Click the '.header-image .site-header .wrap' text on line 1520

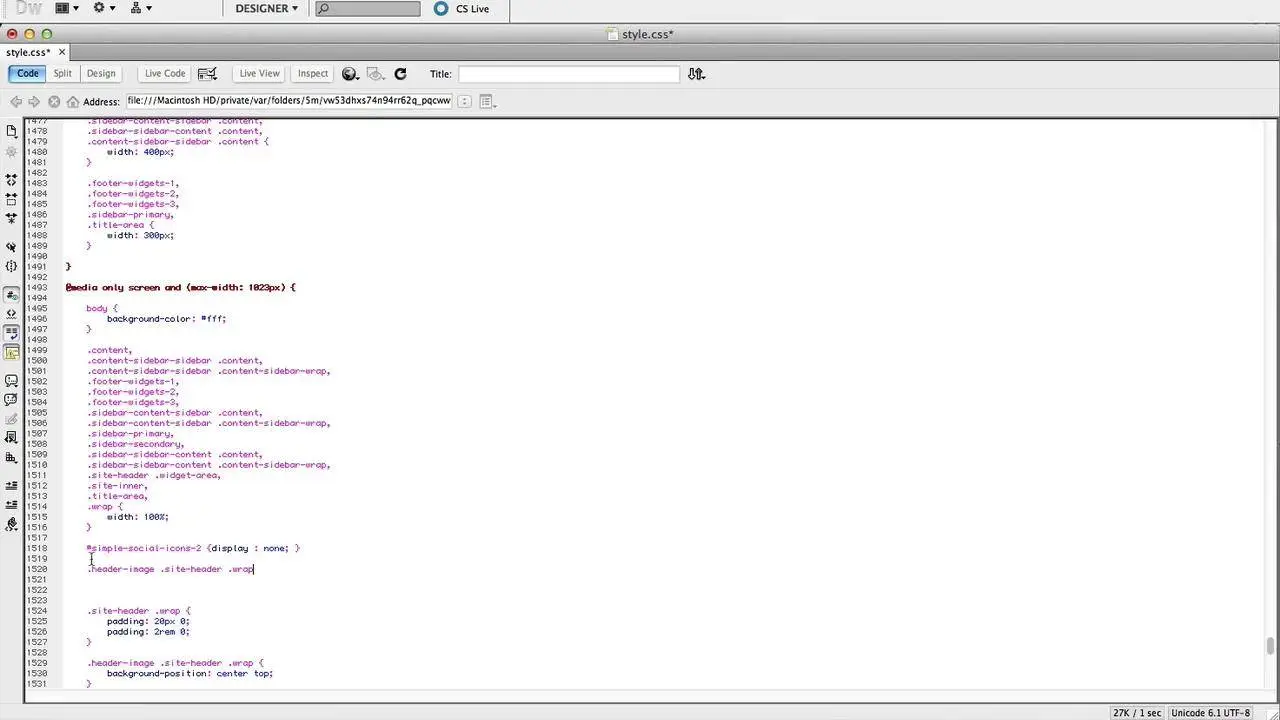point(170,569)
